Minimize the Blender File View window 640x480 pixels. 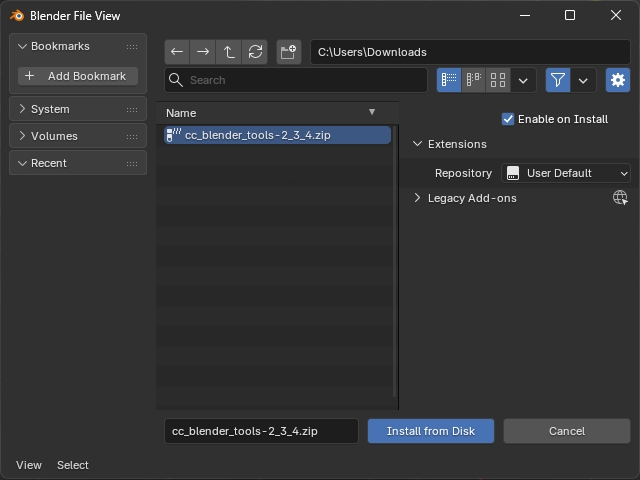click(x=525, y=16)
